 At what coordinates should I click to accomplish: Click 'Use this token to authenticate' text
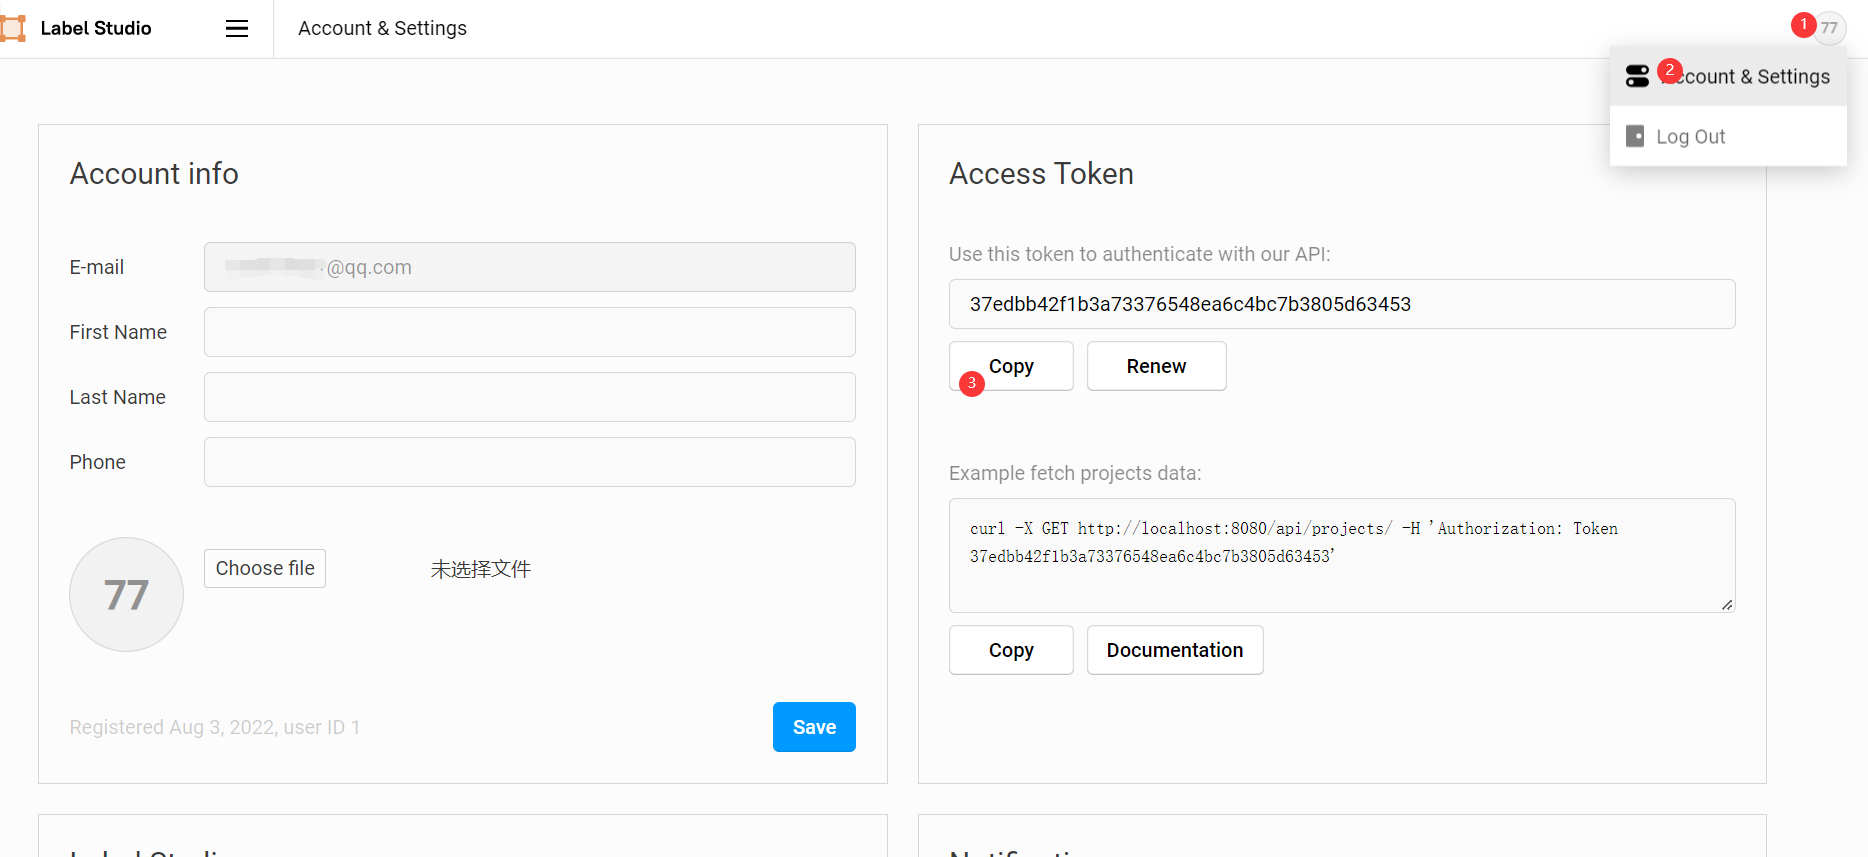point(1140,254)
